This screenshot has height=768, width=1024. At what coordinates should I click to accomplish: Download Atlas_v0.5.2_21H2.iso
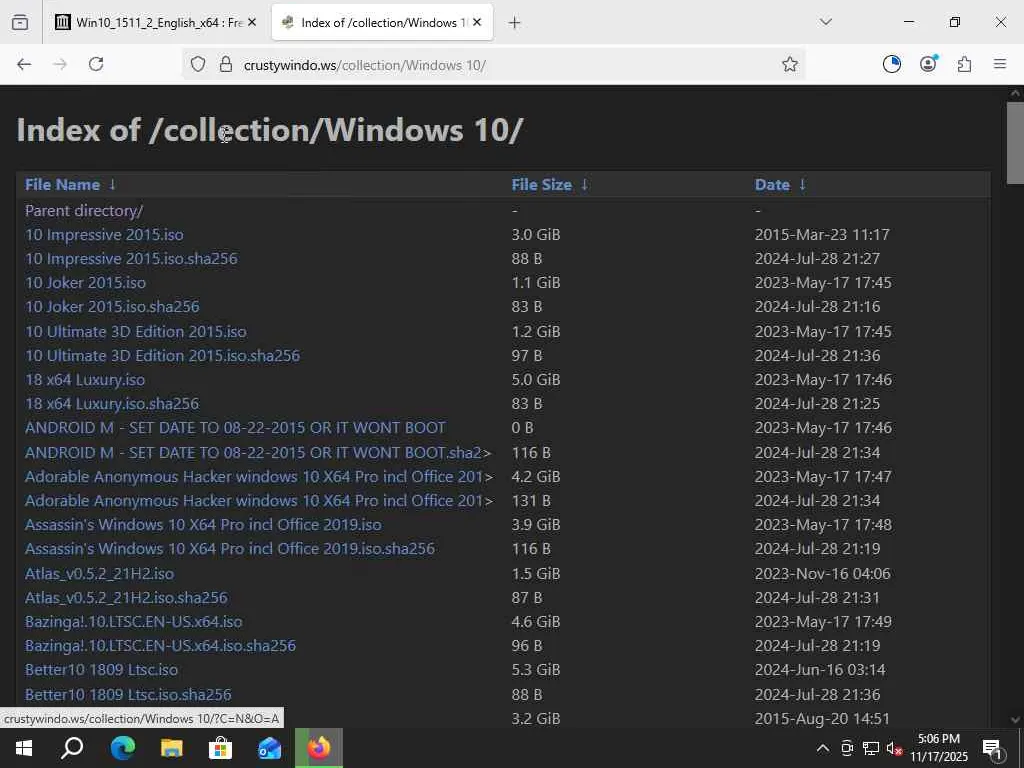99,573
